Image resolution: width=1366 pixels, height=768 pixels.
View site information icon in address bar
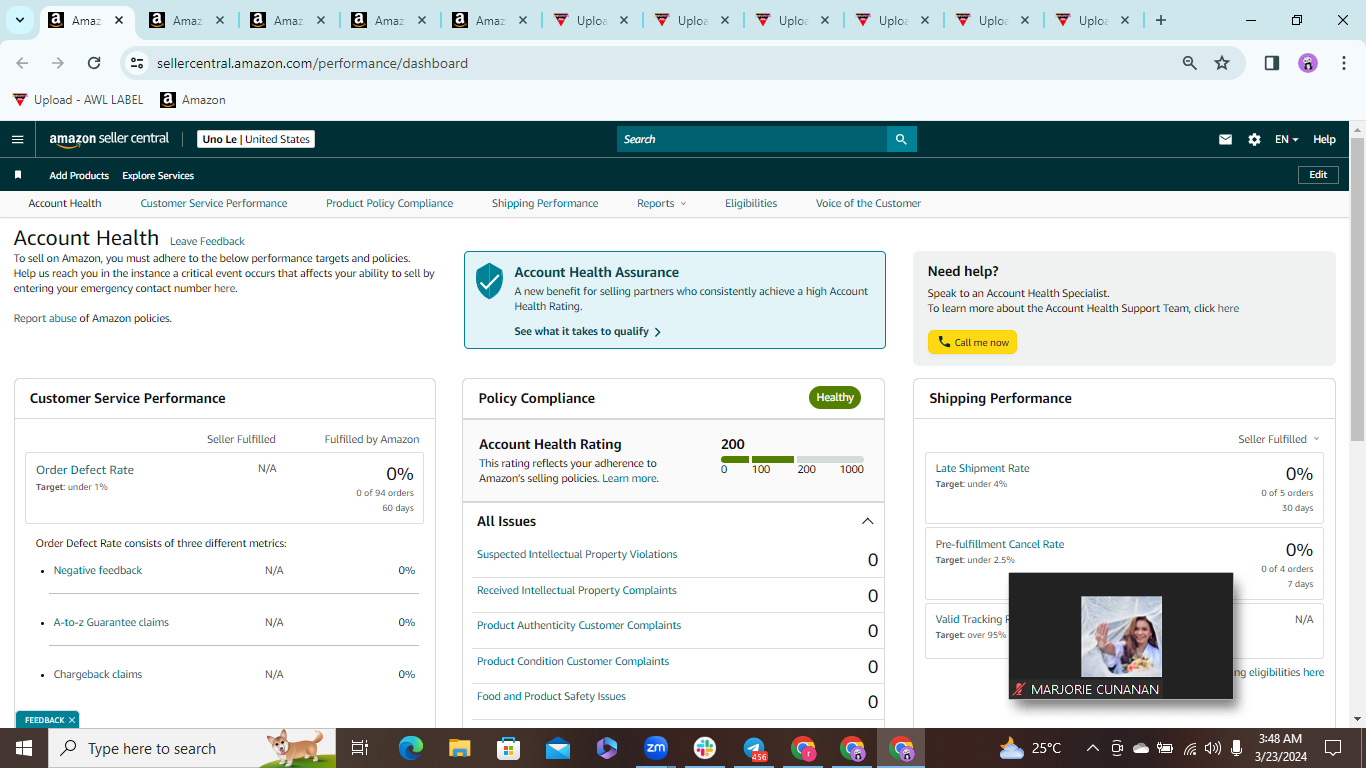138,63
